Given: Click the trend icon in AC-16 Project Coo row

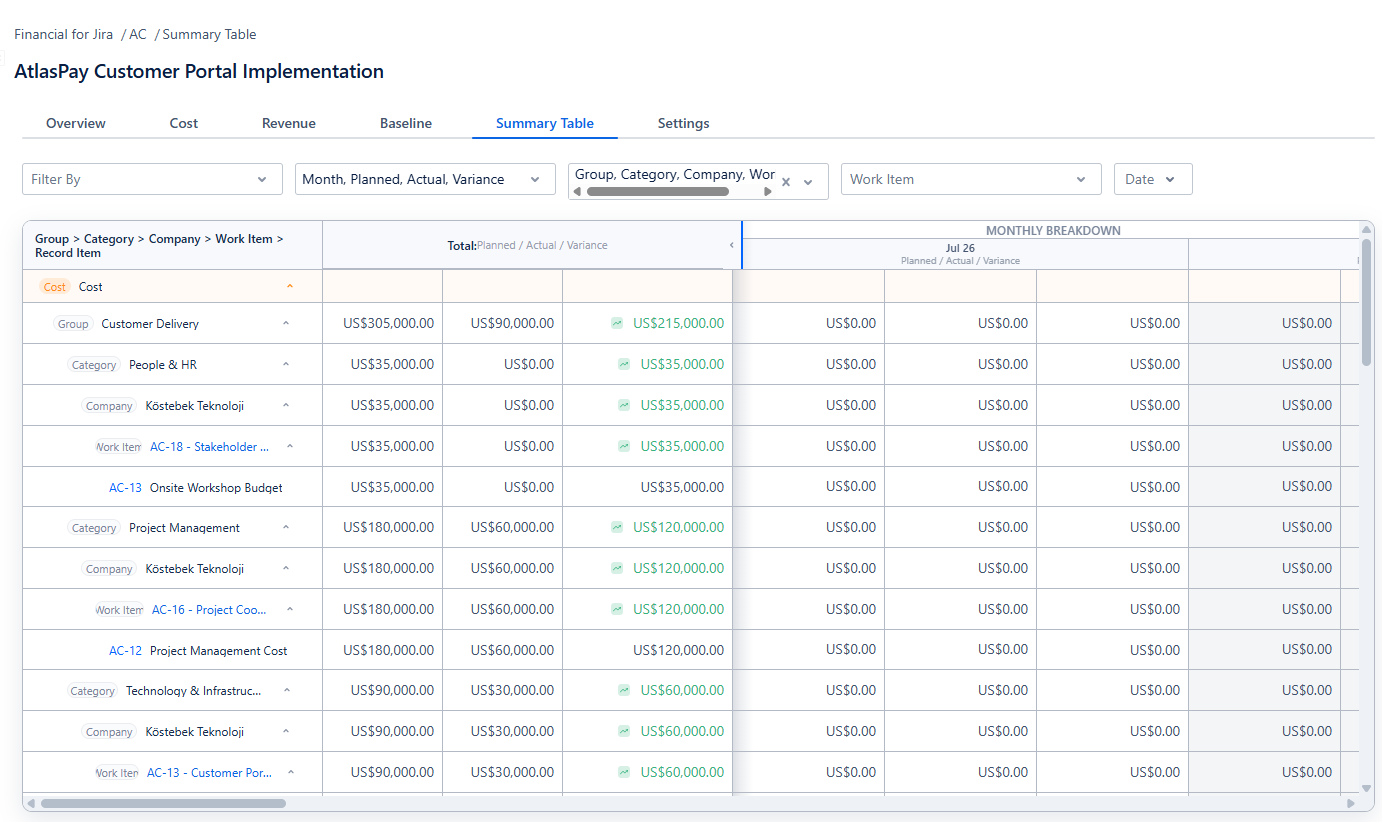Looking at the screenshot, I should click(617, 609).
